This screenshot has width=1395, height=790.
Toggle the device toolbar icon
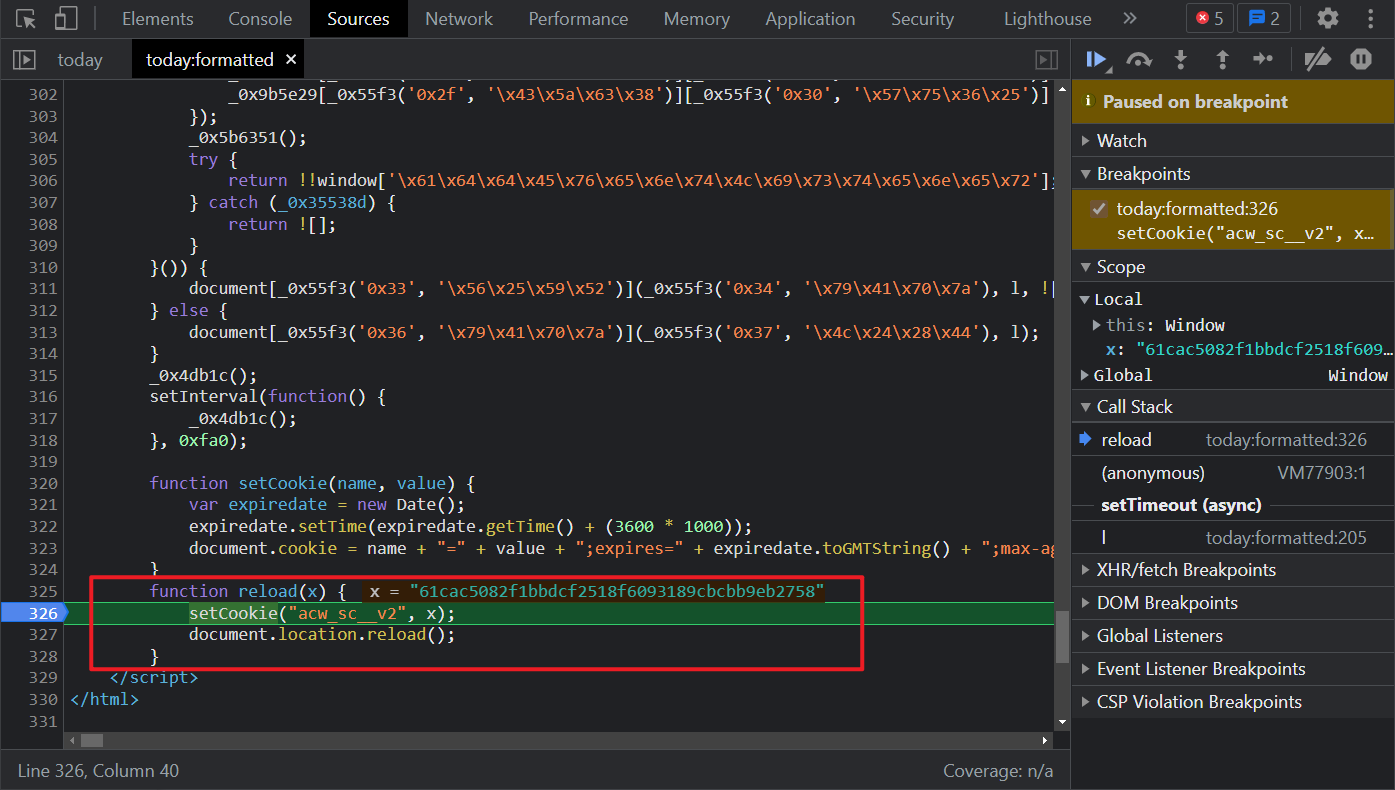tap(66, 18)
